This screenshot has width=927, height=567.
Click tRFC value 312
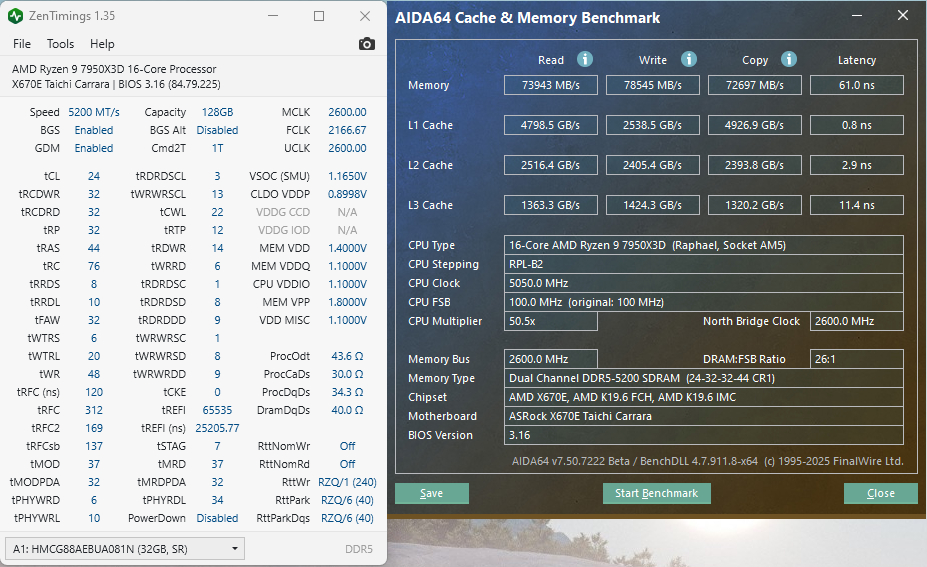pyautogui.click(x=94, y=410)
